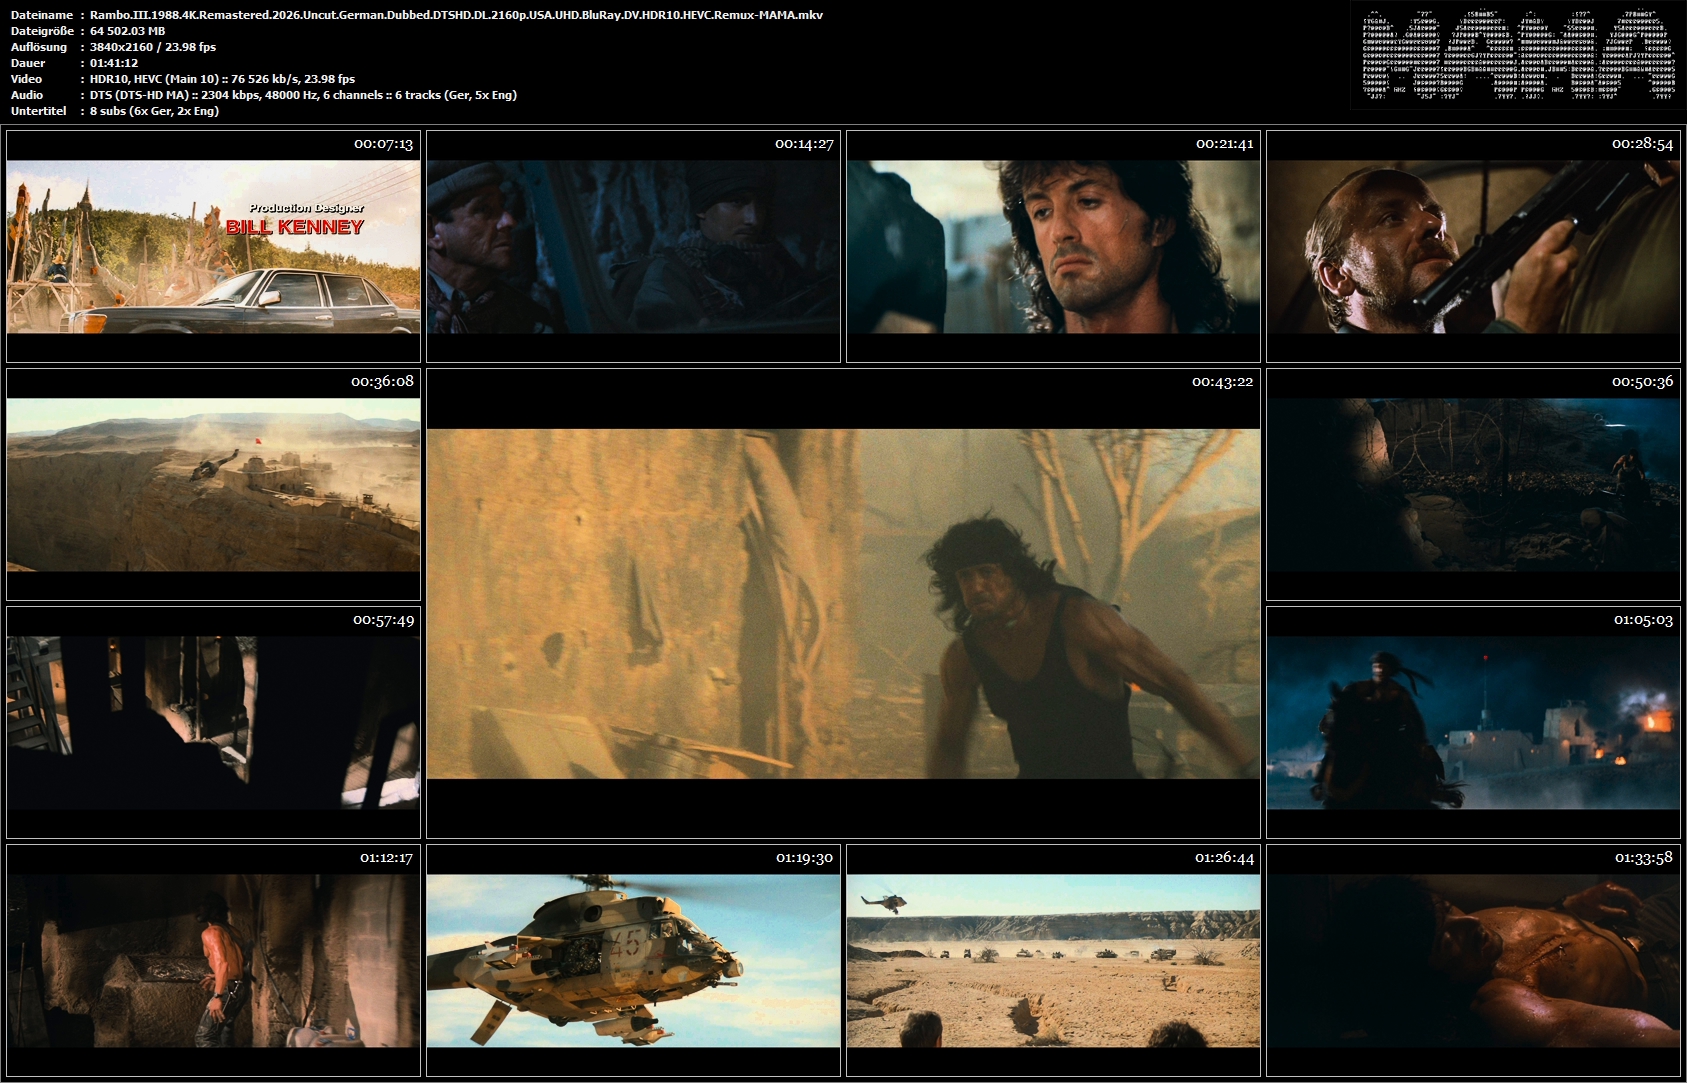The image size is (1687, 1083).
Task: Select the 00:28:54 thumbnail of man with gun
Action: tap(1473, 246)
